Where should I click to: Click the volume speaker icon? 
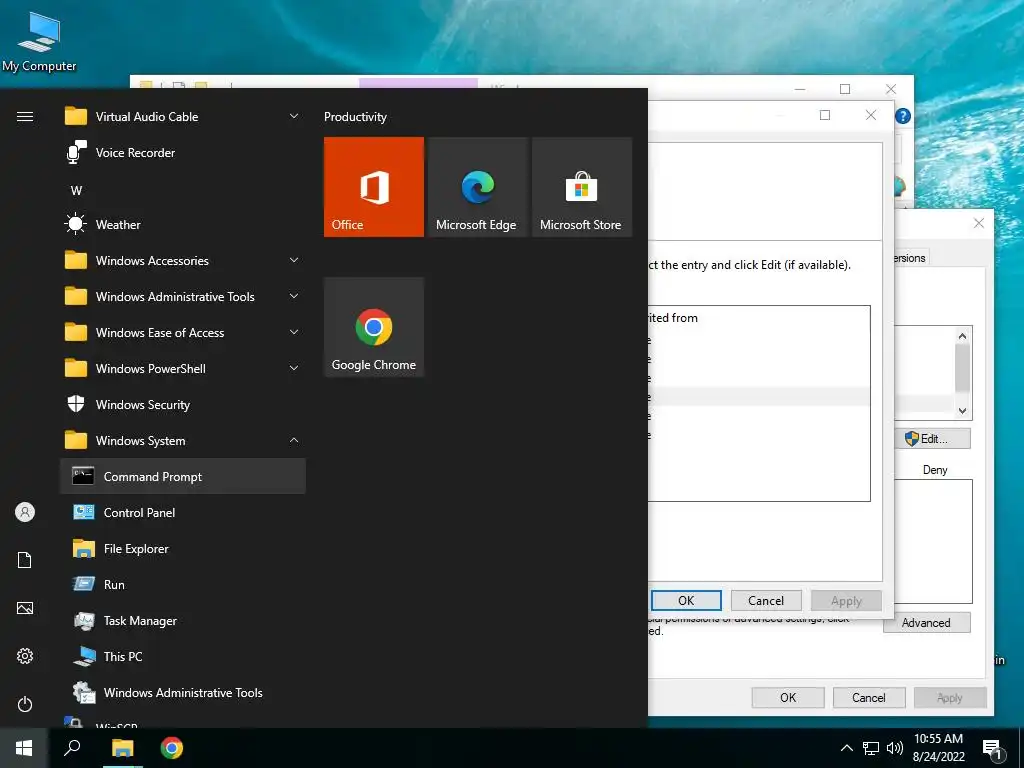point(895,748)
